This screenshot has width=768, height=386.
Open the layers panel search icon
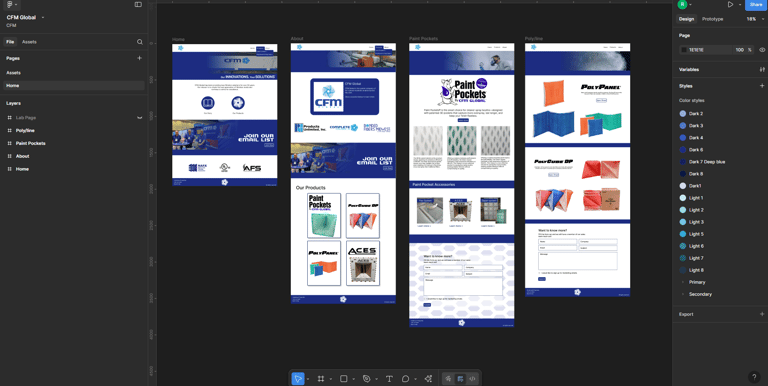[140, 42]
